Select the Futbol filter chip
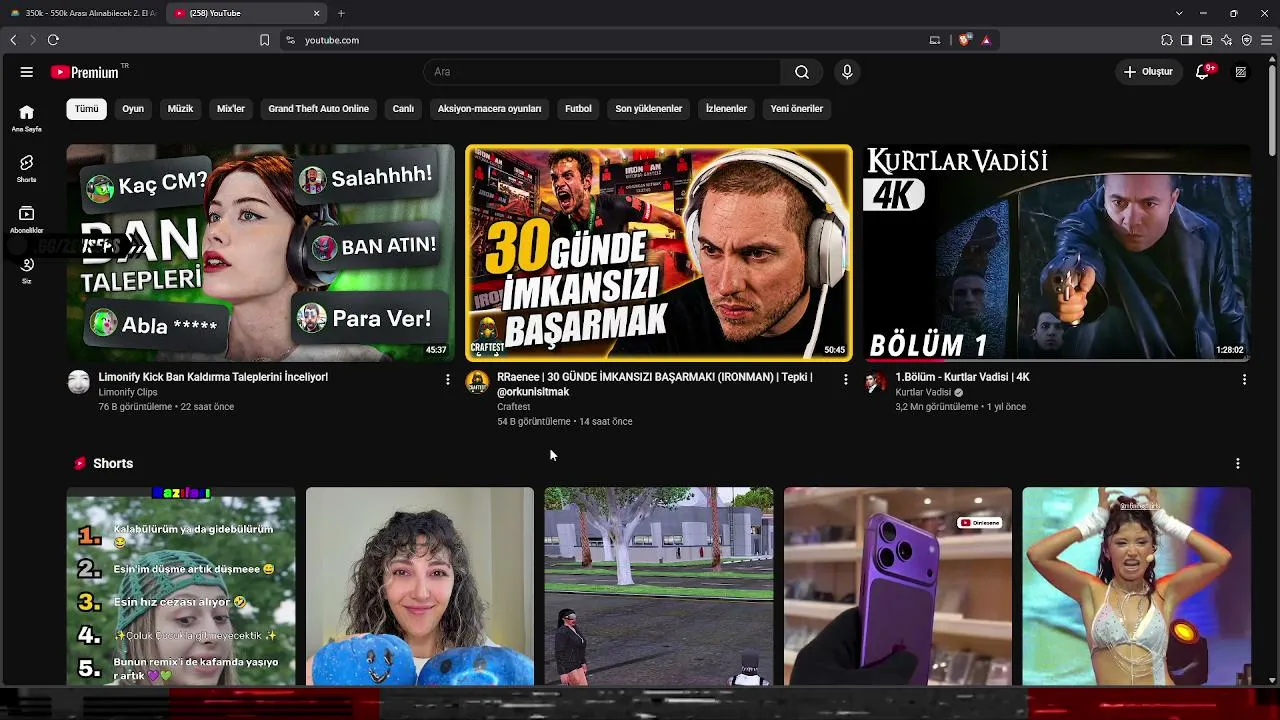Image resolution: width=1280 pixels, height=720 pixels. [578, 109]
